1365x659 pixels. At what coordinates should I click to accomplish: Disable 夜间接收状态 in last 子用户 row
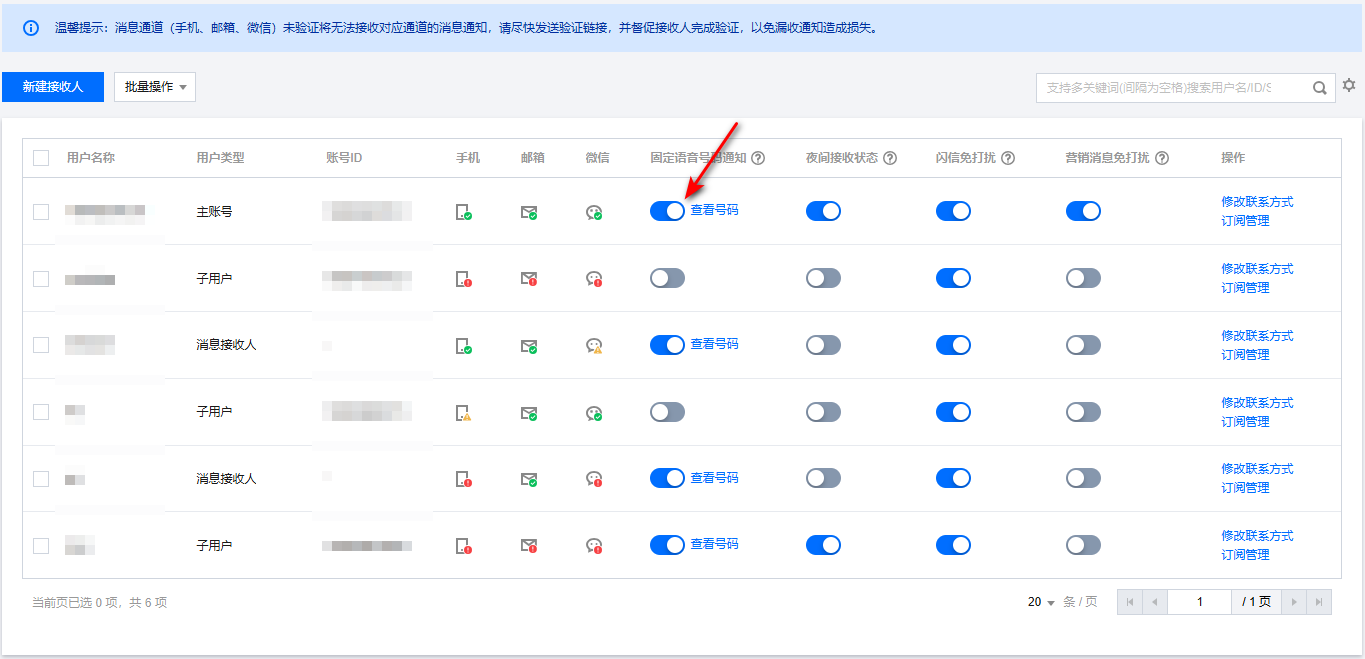[x=823, y=545]
